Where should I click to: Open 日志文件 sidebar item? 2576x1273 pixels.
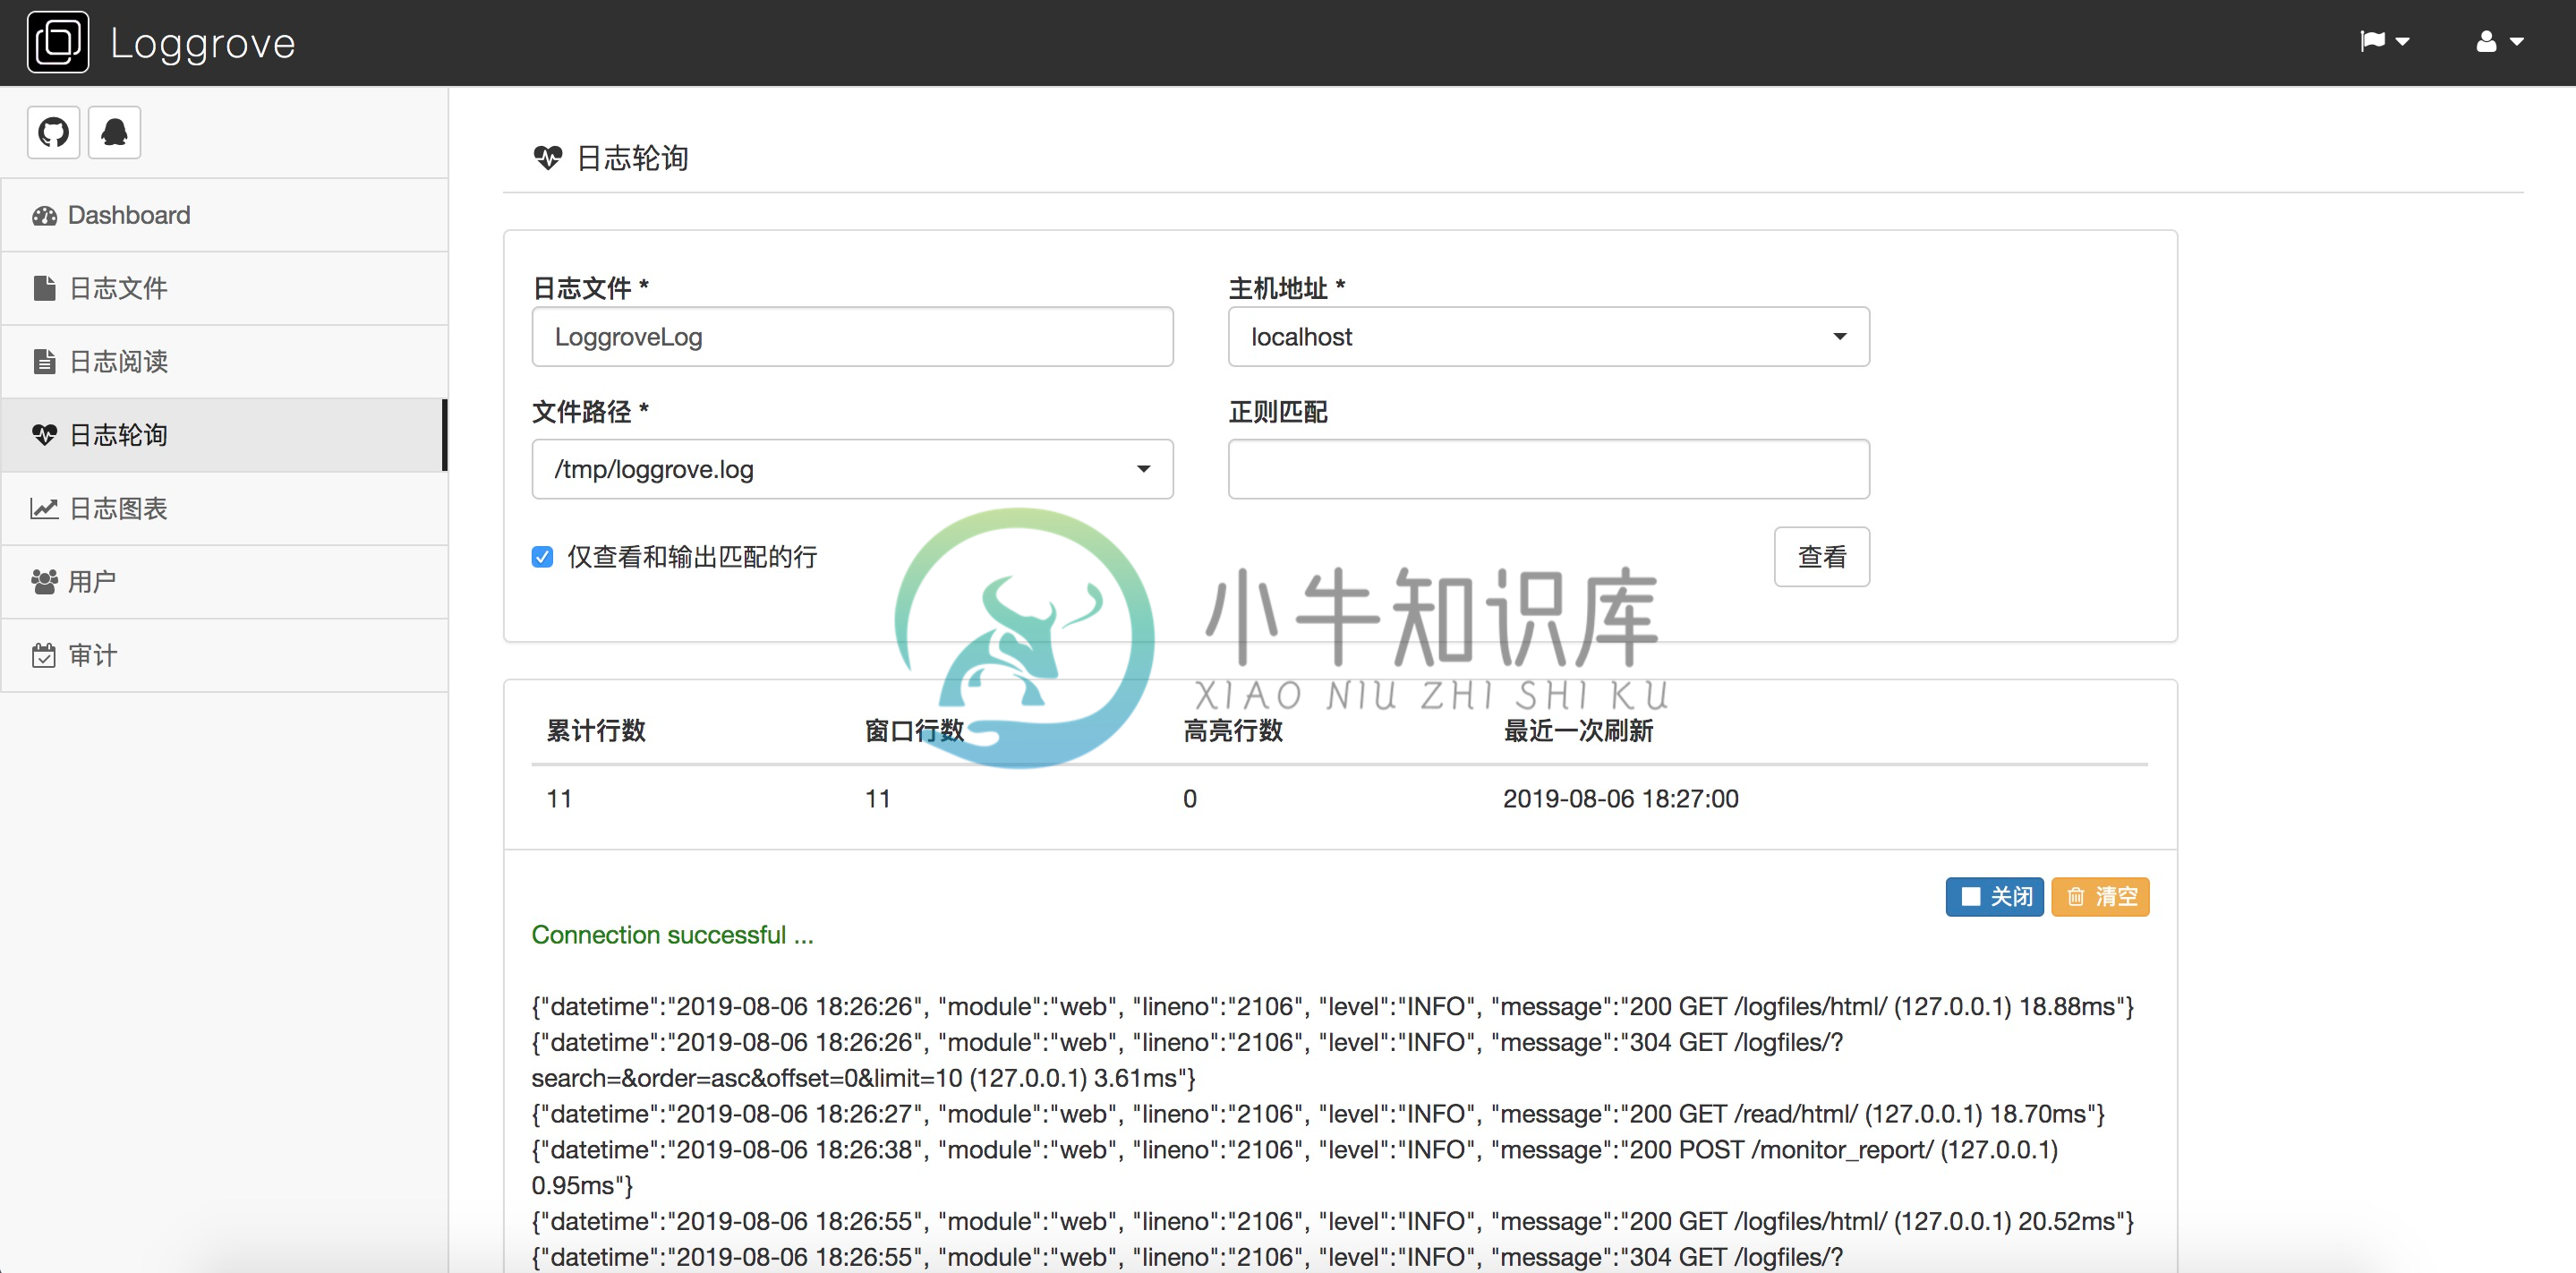point(224,288)
